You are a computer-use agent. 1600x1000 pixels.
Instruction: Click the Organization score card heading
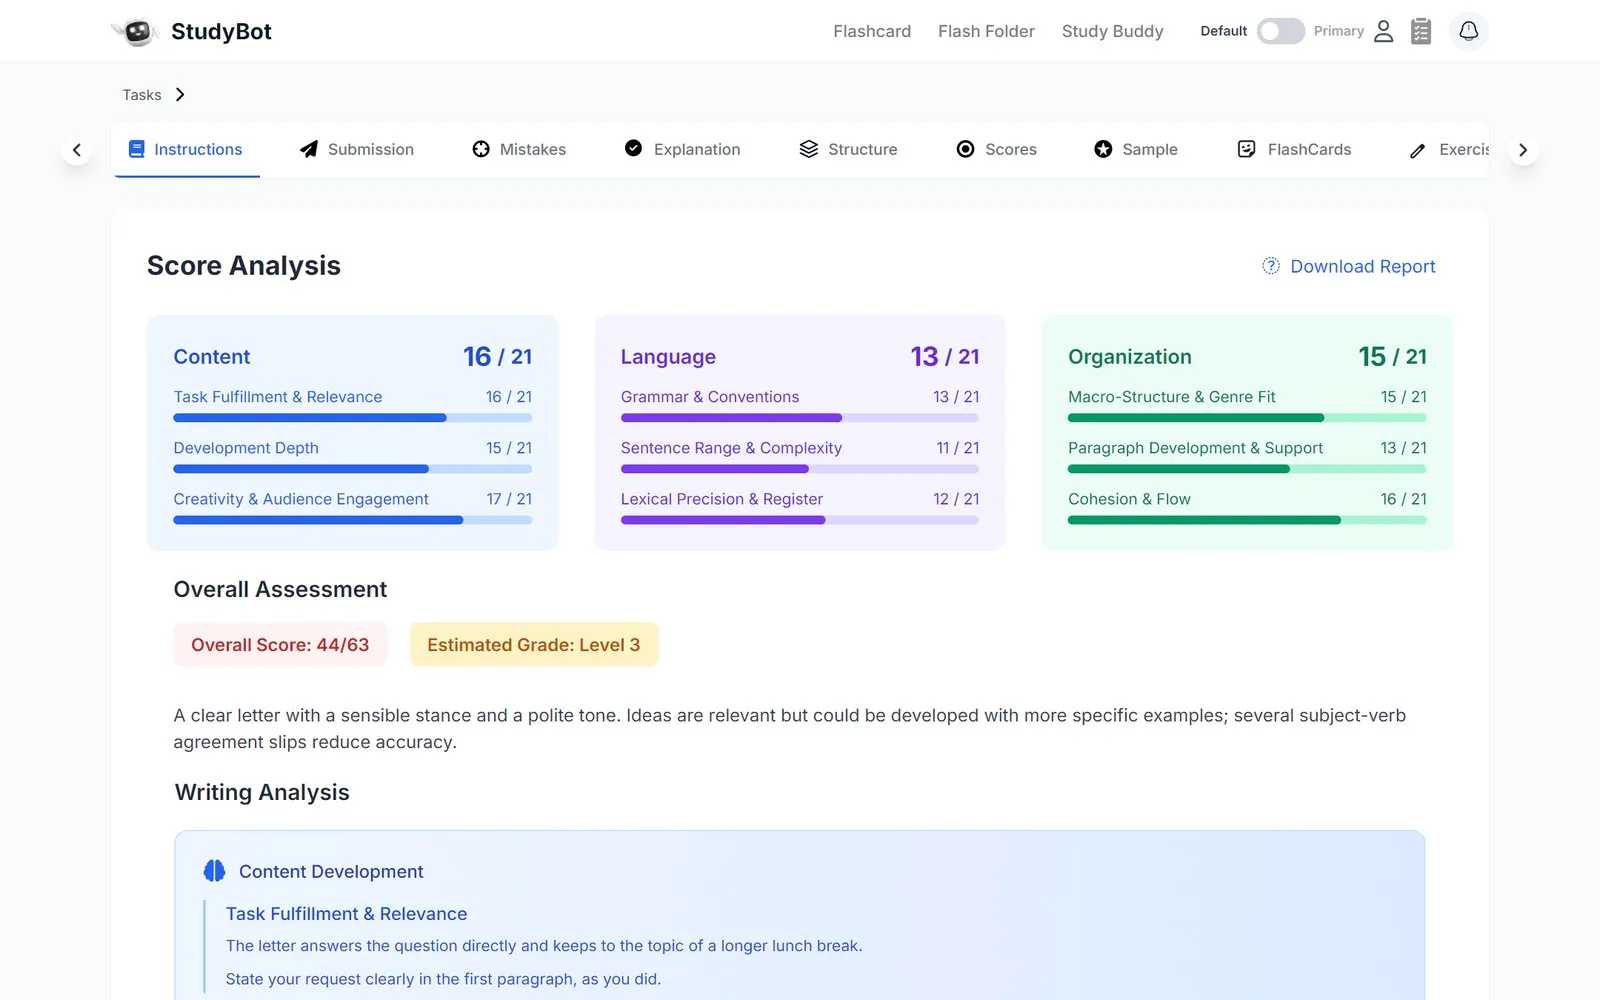(x=1130, y=357)
